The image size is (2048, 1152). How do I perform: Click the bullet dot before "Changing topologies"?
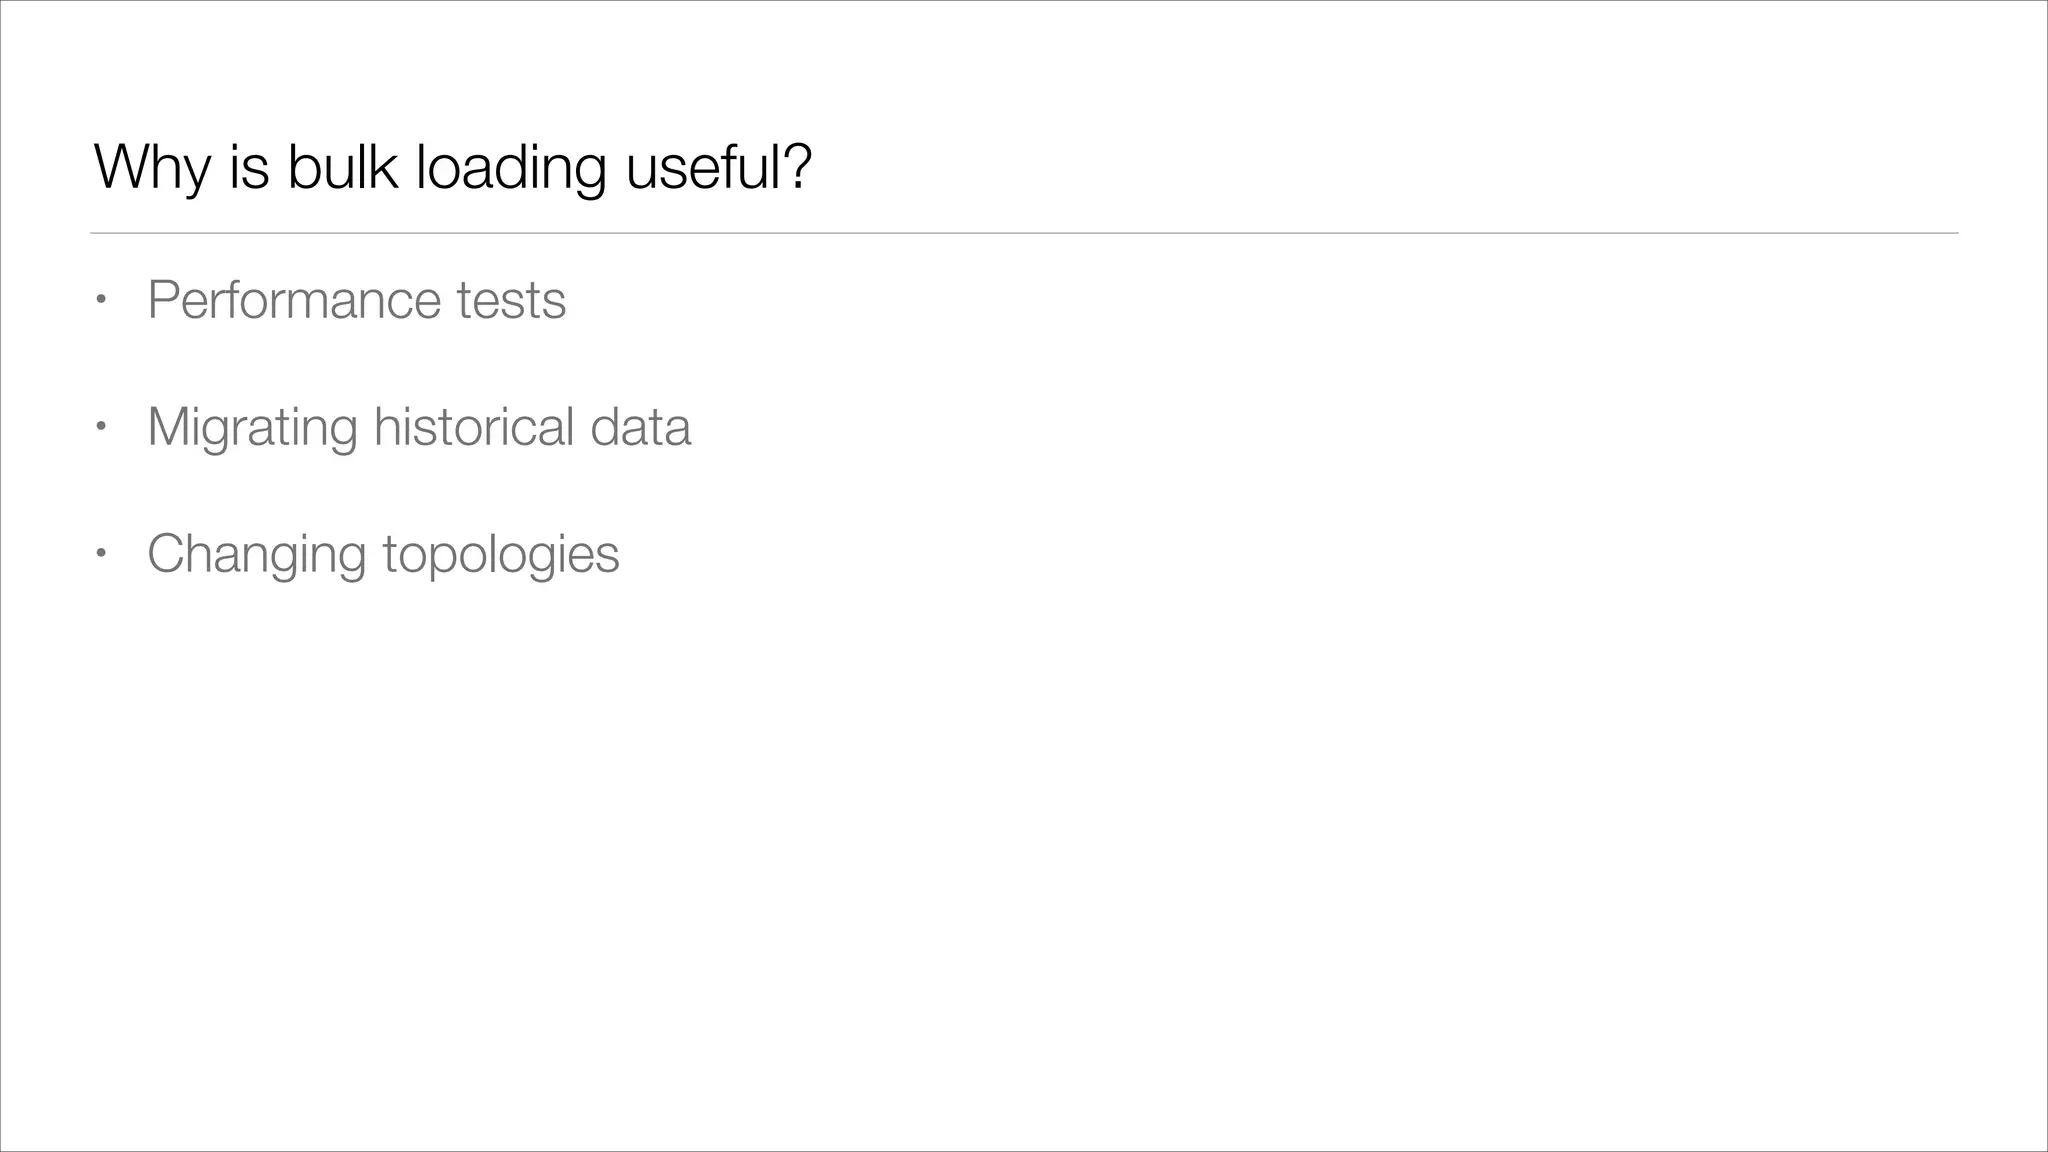coord(99,554)
